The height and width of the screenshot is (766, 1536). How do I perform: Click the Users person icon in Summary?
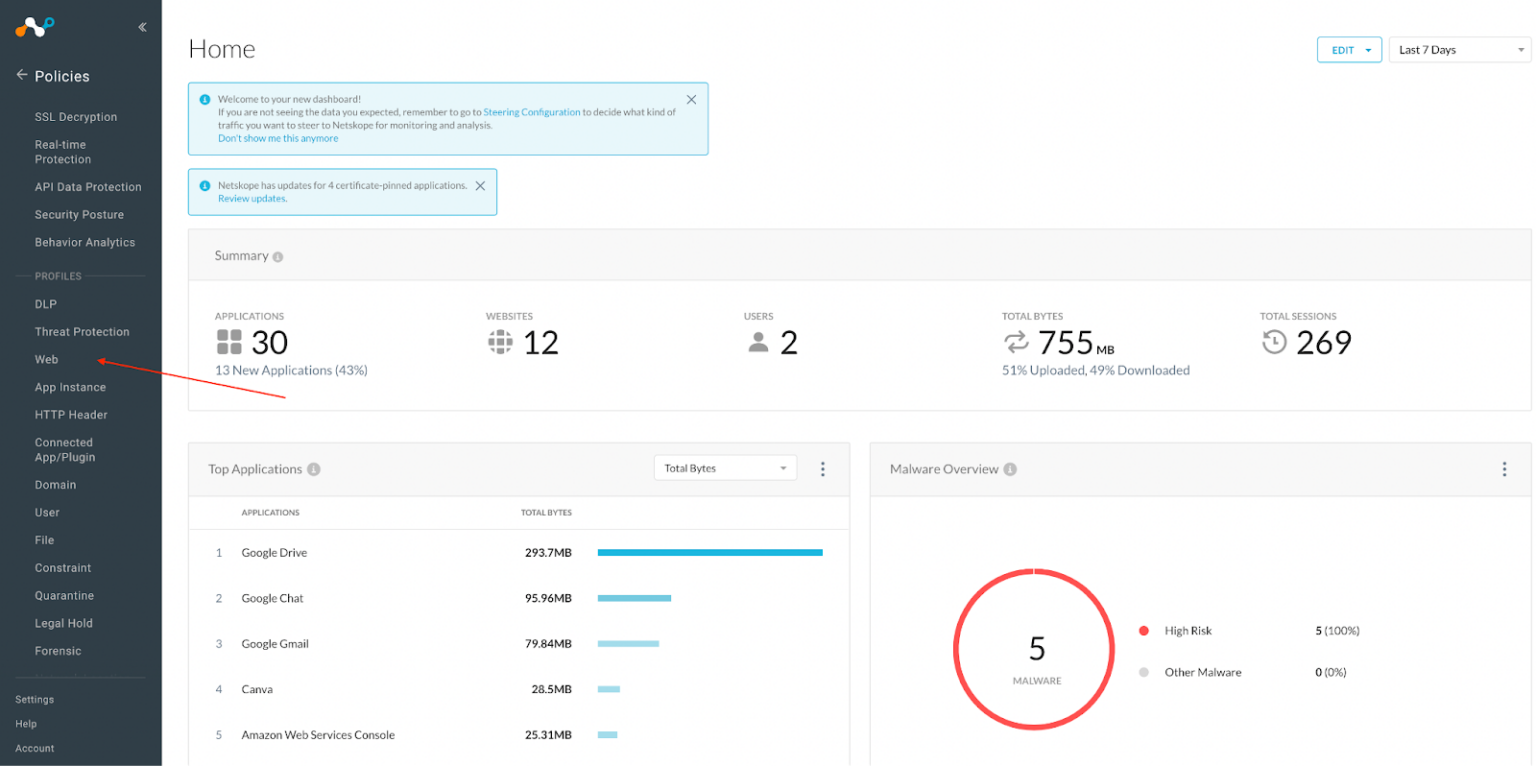click(757, 342)
